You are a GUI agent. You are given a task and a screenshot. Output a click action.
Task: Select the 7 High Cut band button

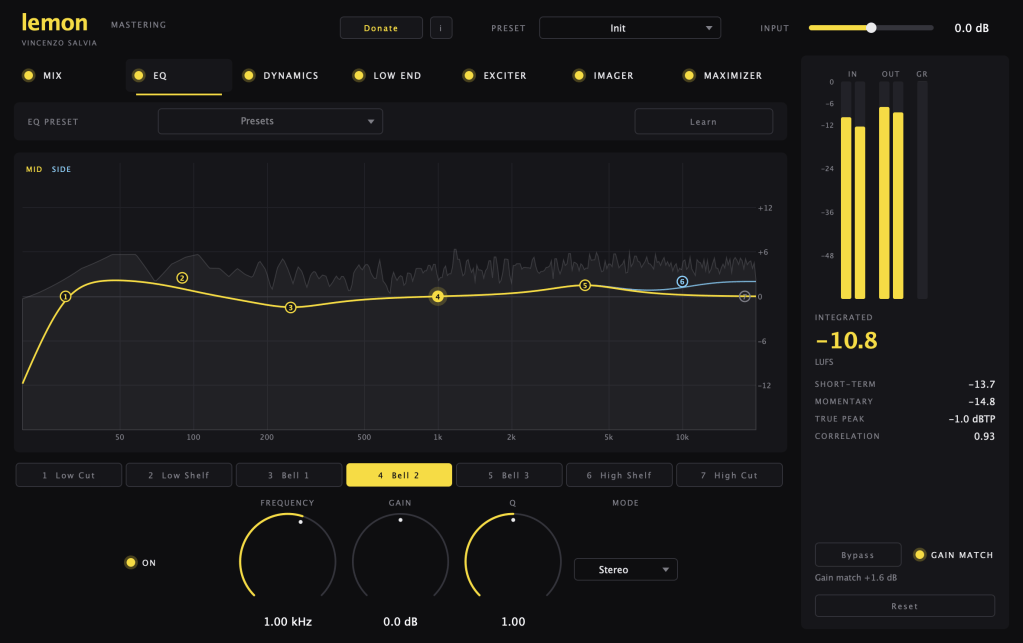click(x=729, y=475)
